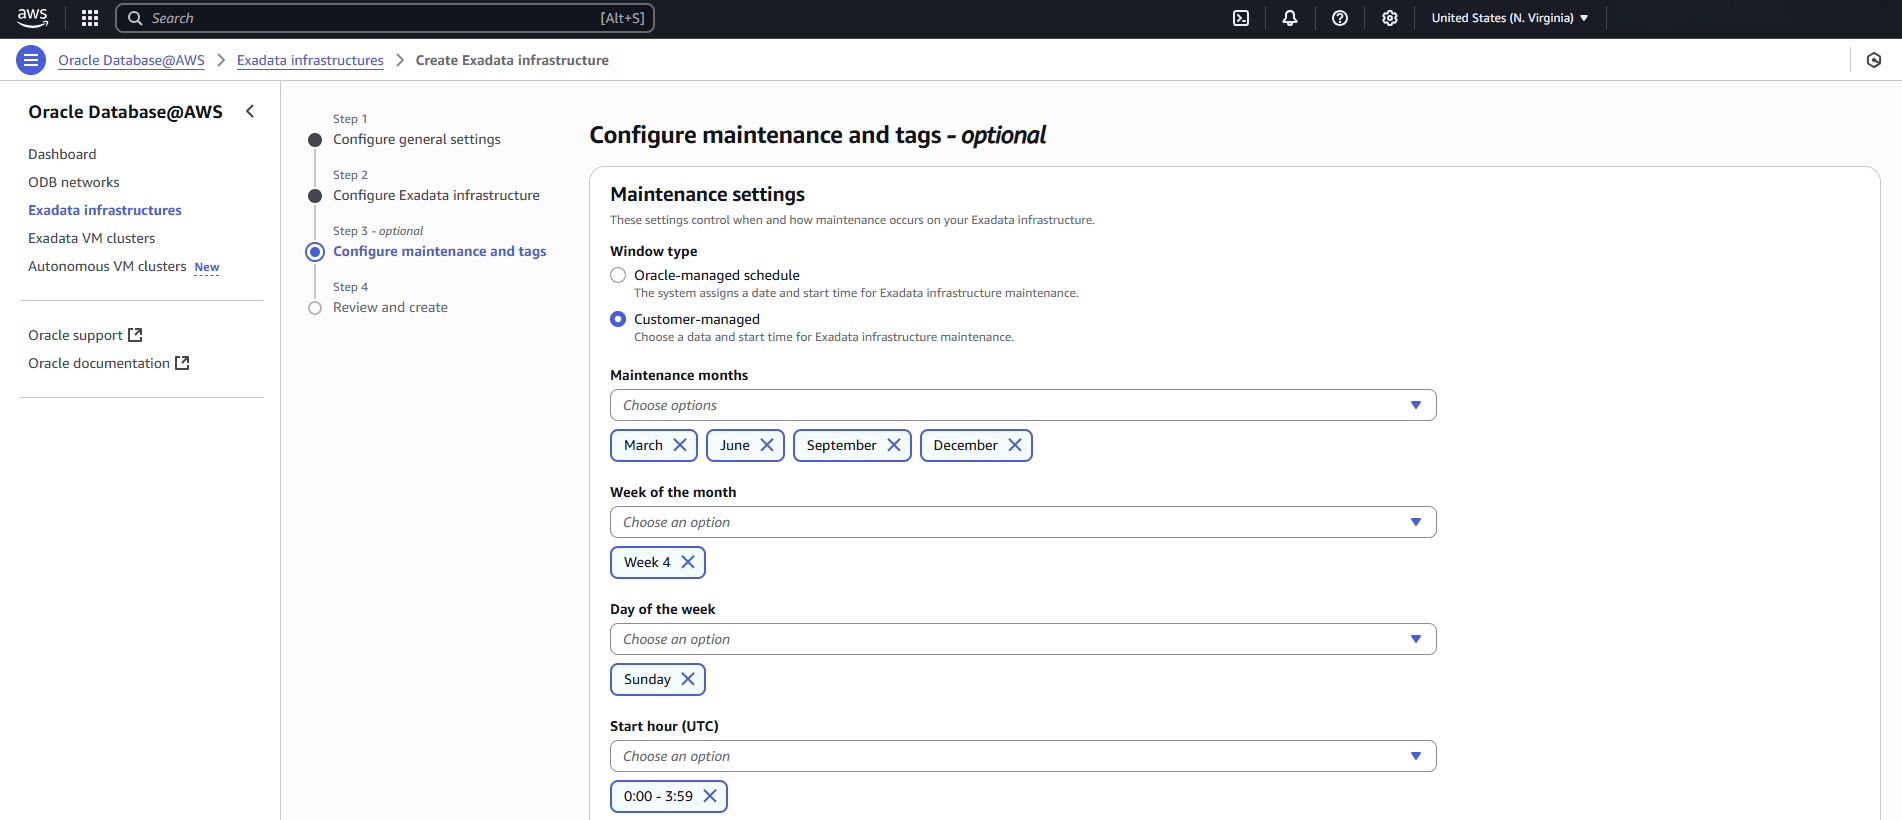
Task: Collapse the Oracle Database@AWS sidebar
Action: click(x=250, y=111)
